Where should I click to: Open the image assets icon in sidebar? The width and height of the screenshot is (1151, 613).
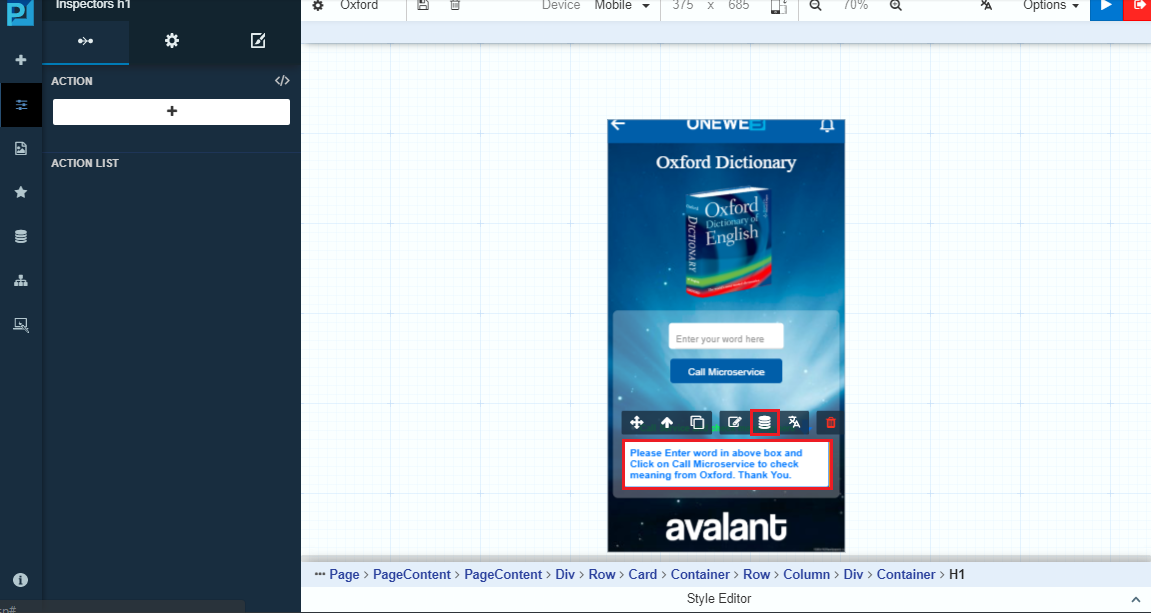tap(21, 148)
